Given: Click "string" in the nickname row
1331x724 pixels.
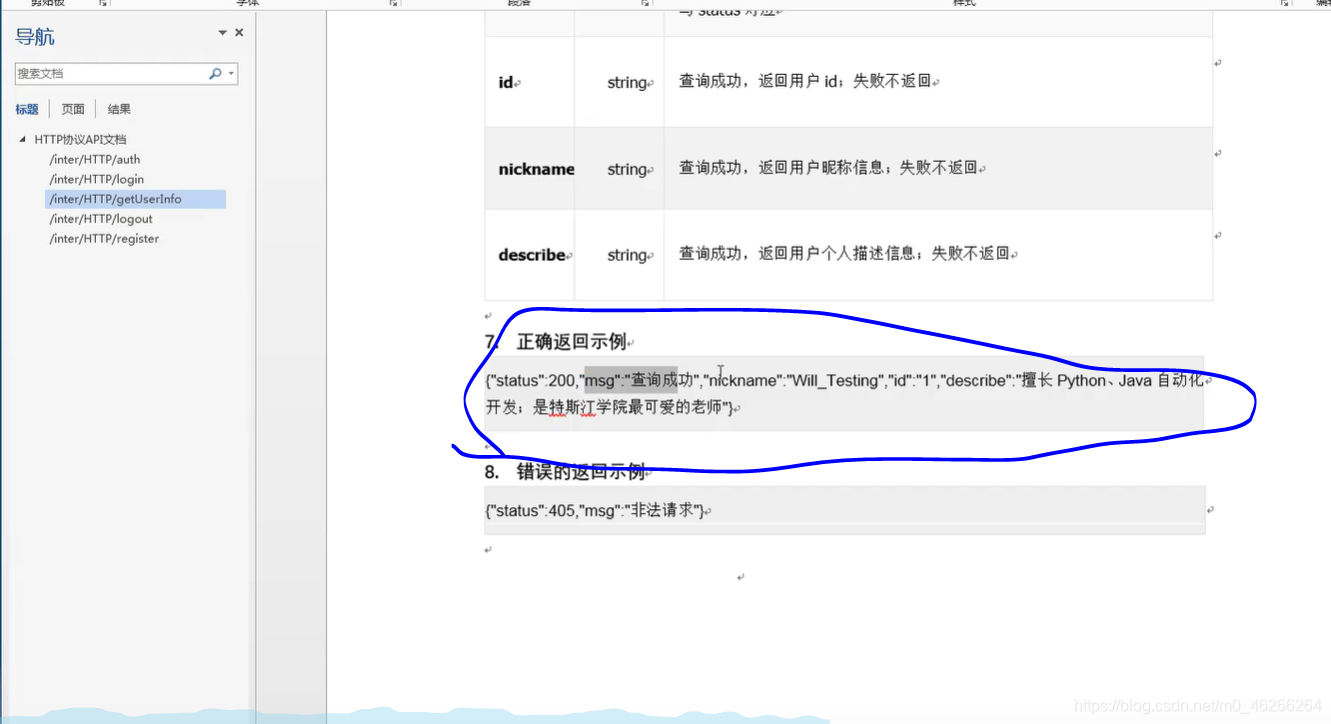Looking at the screenshot, I should click(x=628, y=169).
